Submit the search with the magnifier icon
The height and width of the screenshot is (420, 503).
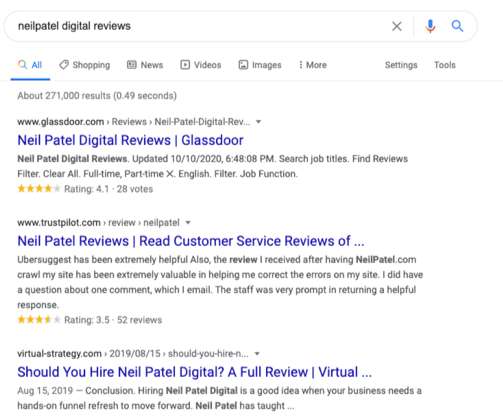pos(457,26)
